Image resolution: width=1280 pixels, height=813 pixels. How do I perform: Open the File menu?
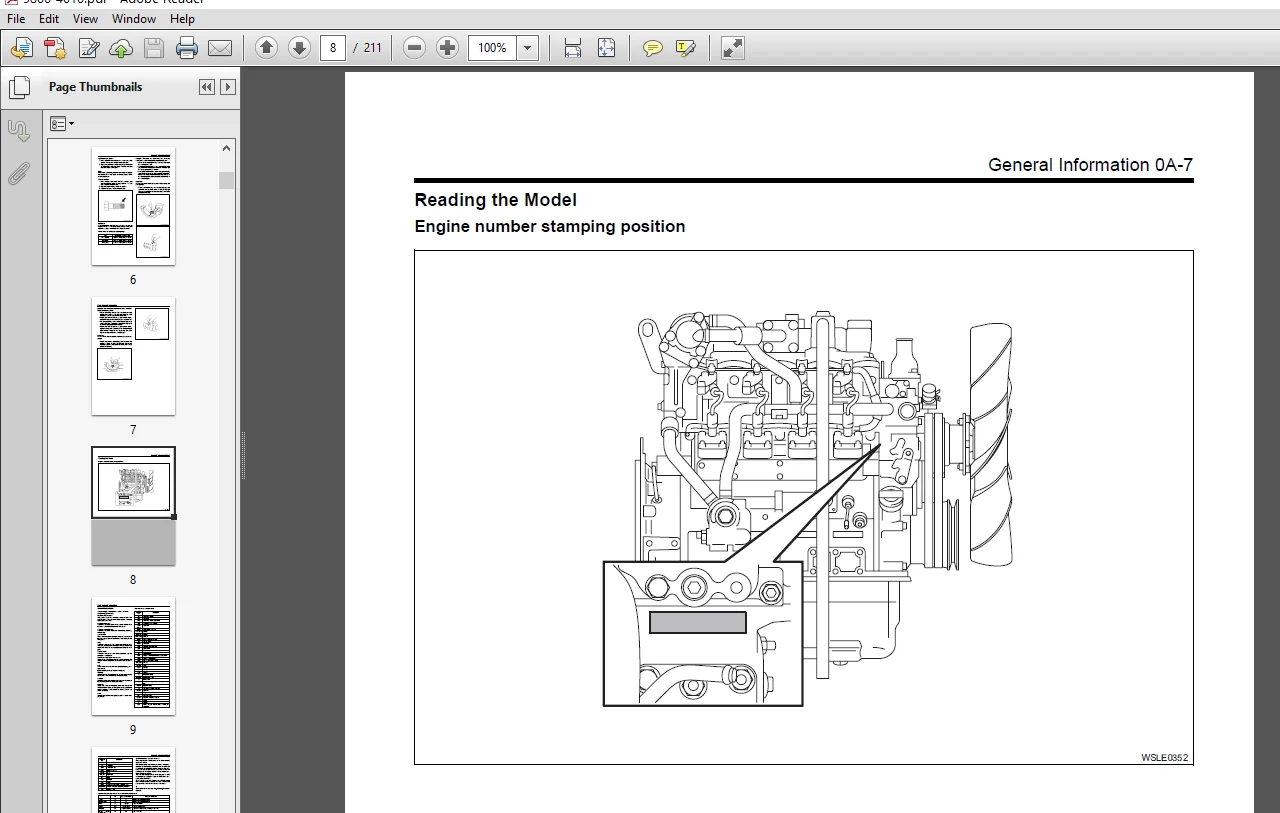[x=16, y=19]
